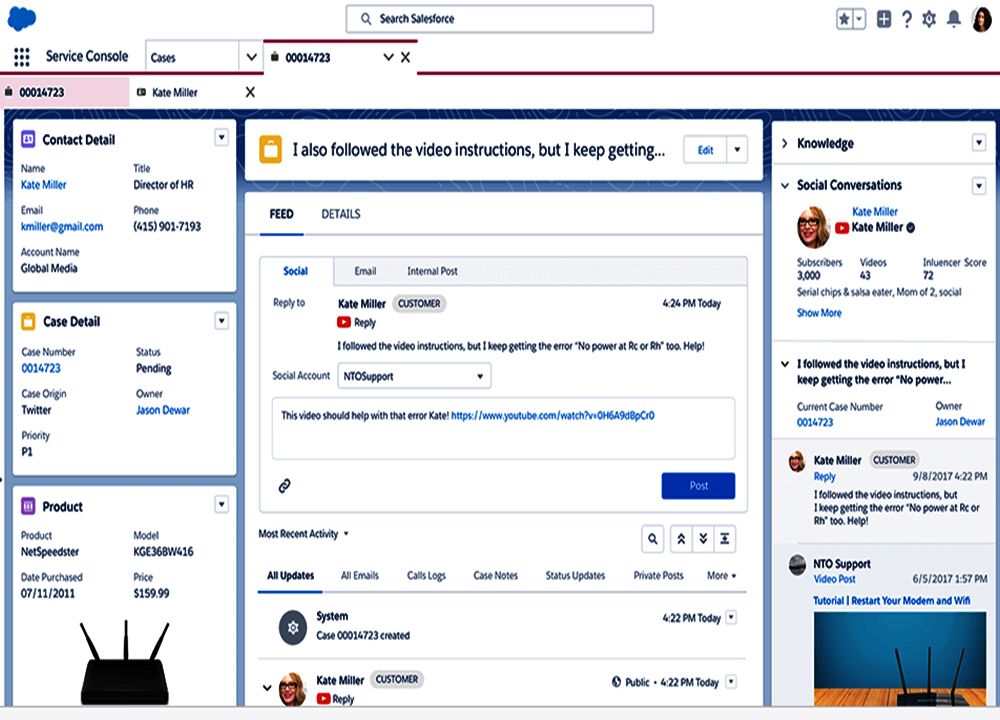
Task: Open the dropdown beside the Edit button
Action: pos(737,150)
